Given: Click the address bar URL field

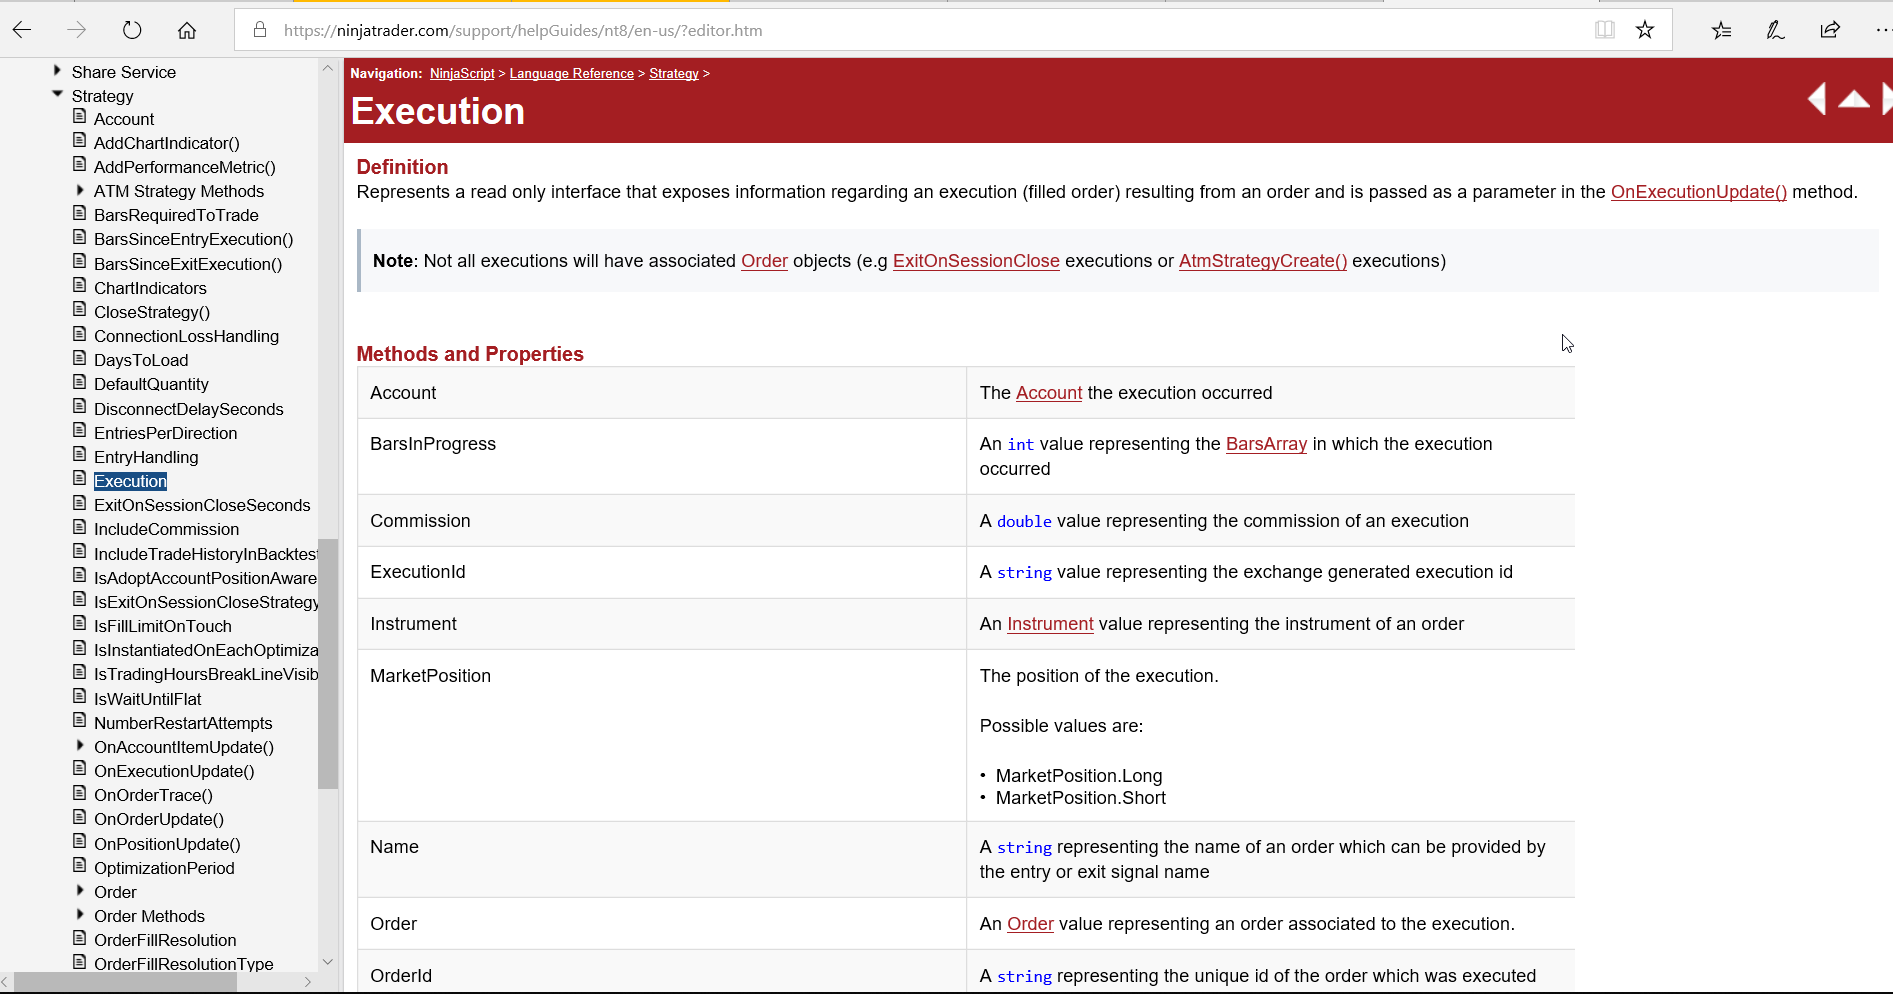Looking at the screenshot, I should coord(900,30).
